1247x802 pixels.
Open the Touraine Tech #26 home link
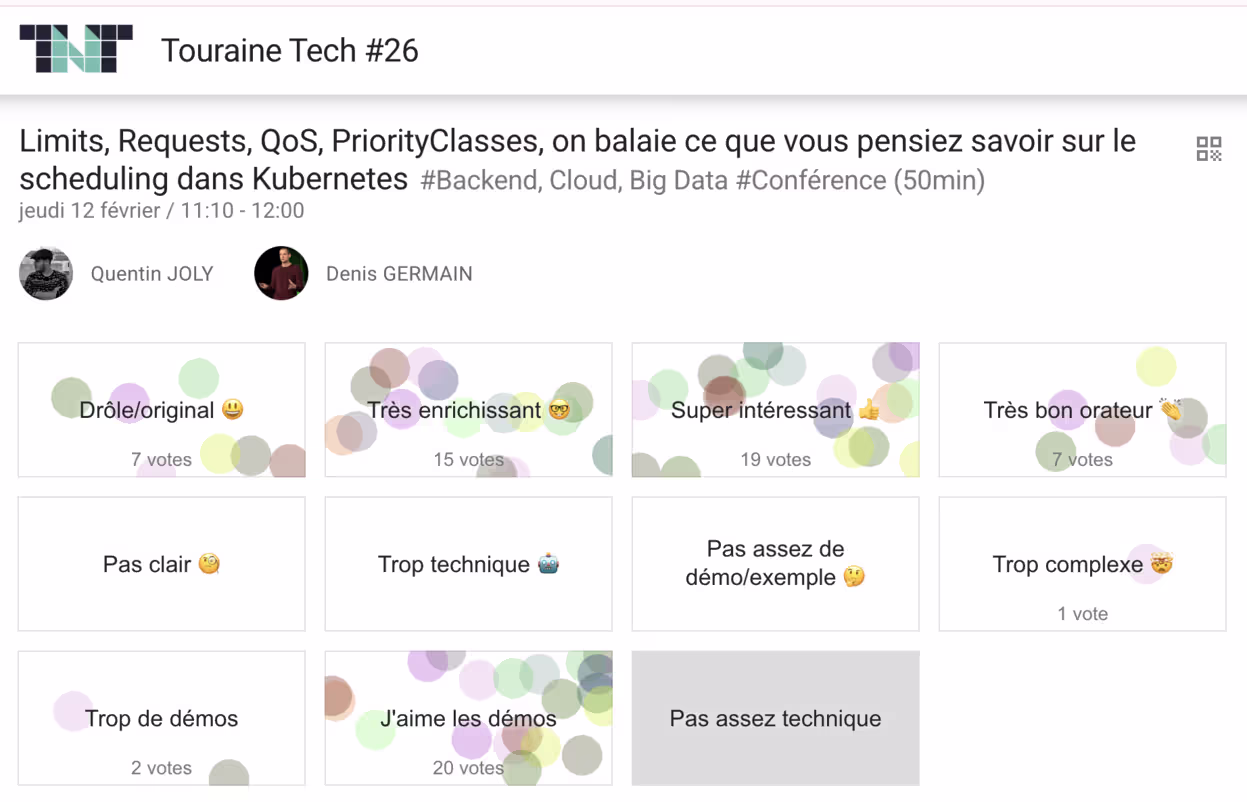290,50
